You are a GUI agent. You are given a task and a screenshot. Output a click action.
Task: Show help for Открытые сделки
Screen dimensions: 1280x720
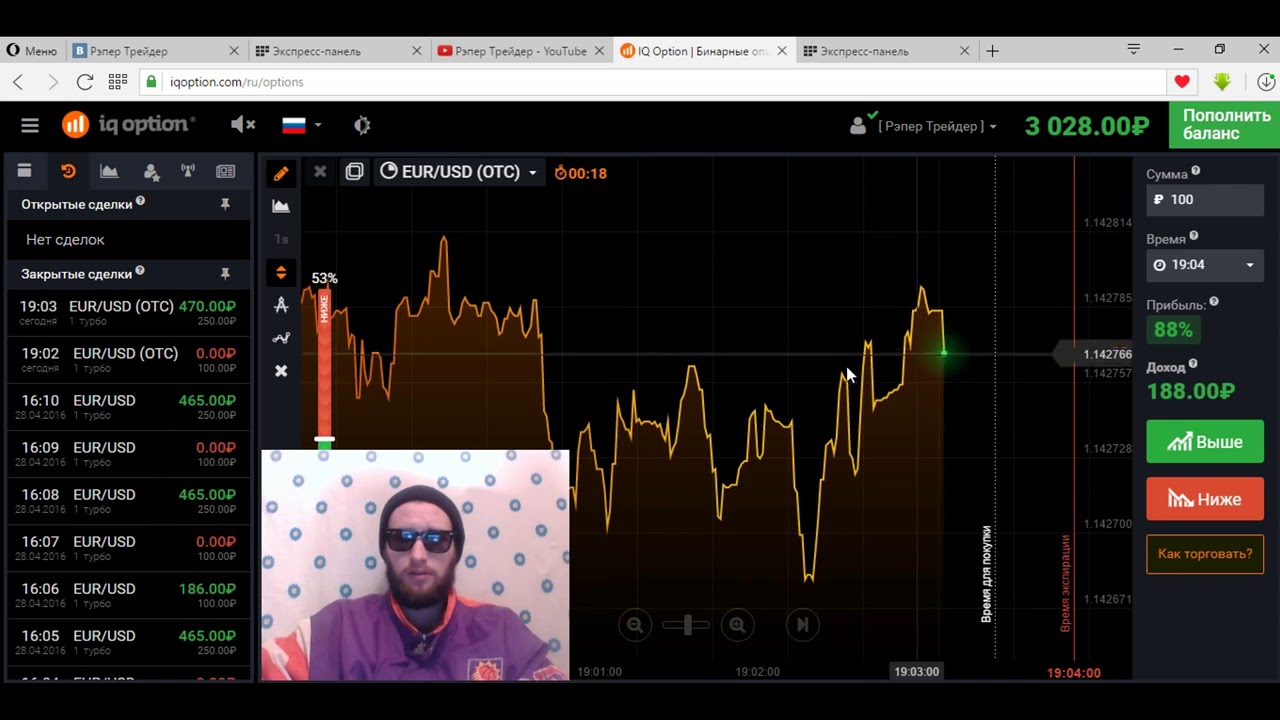(x=140, y=201)
